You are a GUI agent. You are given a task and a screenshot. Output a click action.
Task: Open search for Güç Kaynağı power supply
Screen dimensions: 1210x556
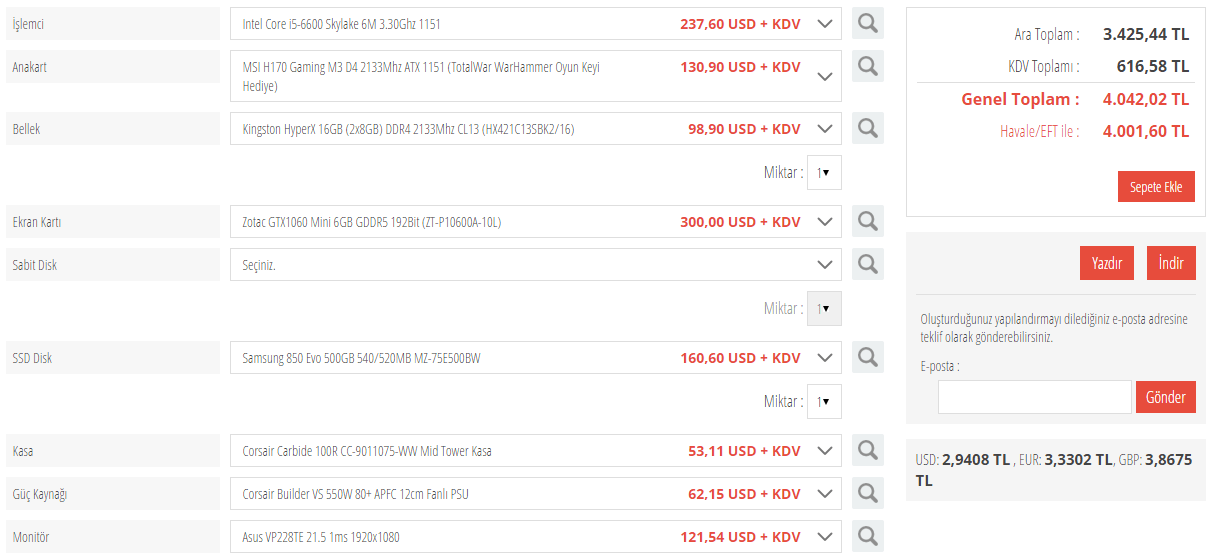tap(867, 493)
